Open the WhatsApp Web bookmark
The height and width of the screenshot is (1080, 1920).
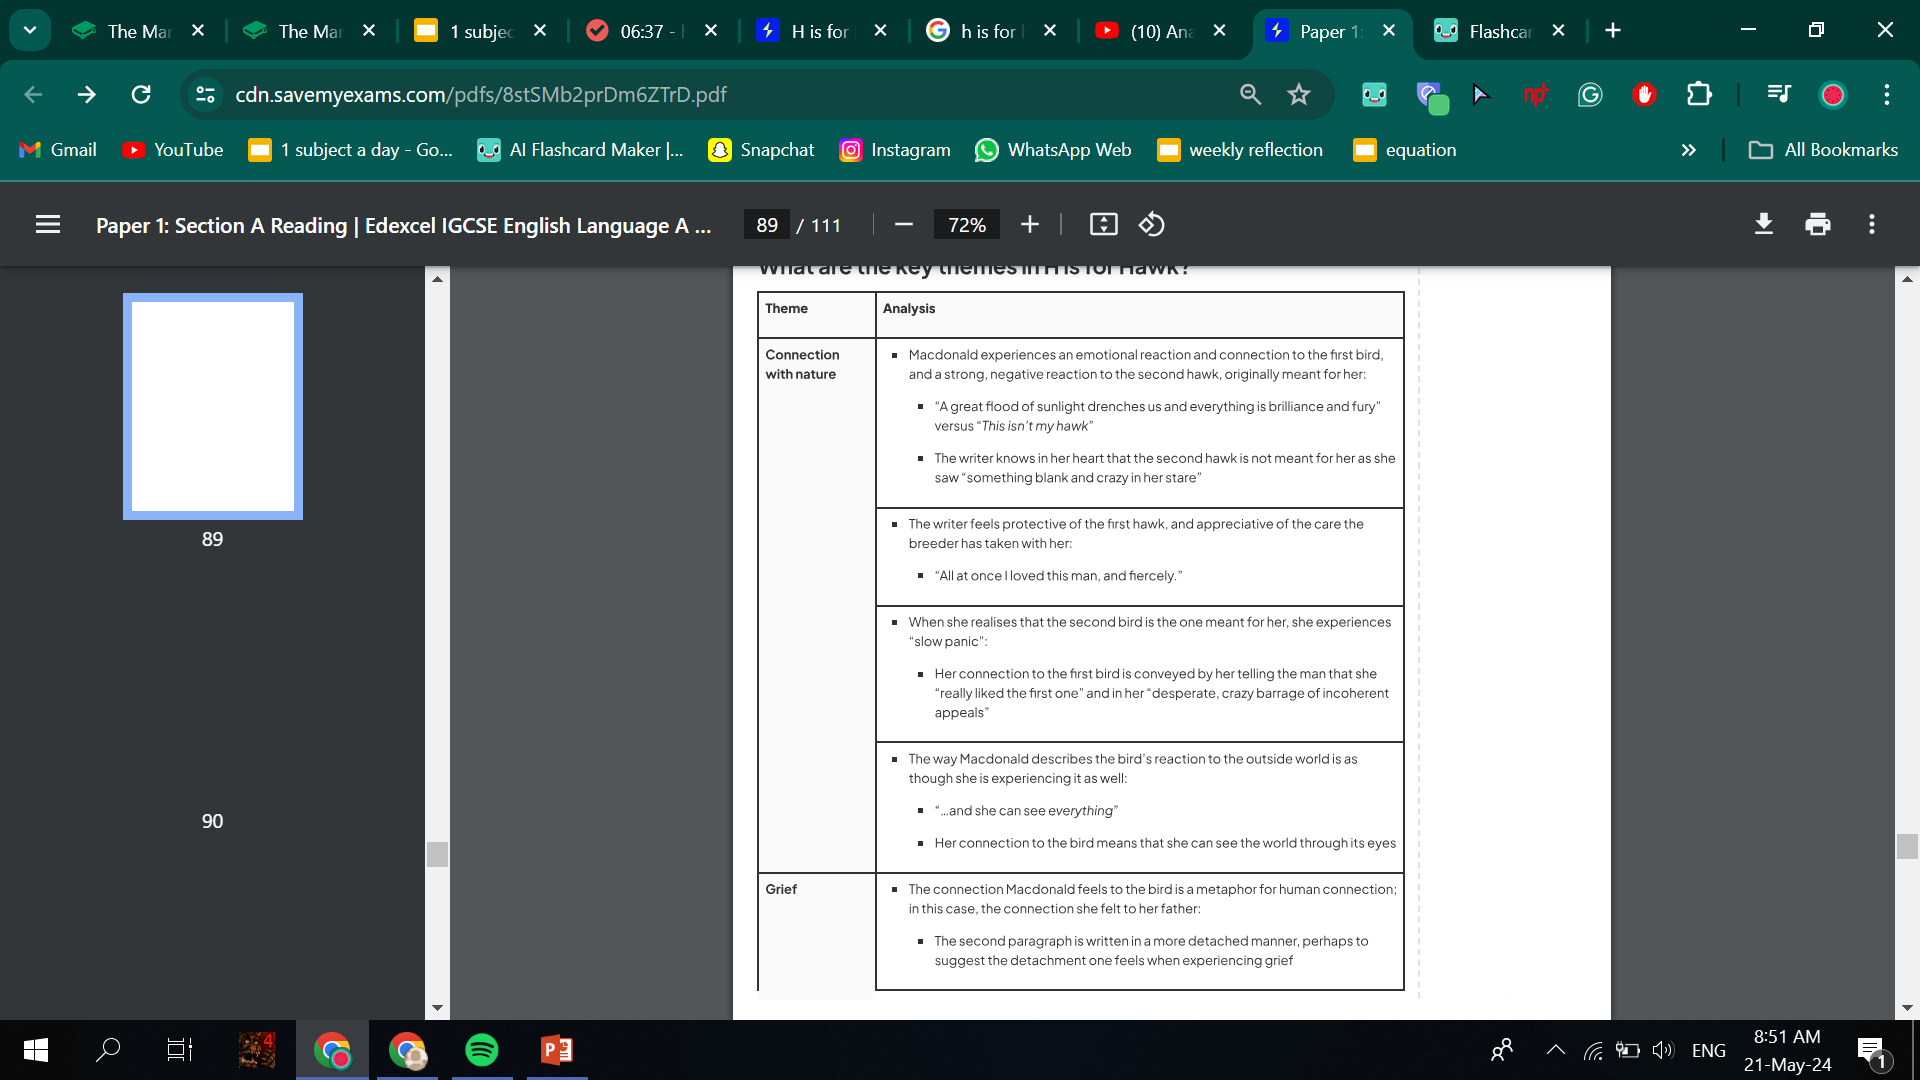click(1053, 150)
